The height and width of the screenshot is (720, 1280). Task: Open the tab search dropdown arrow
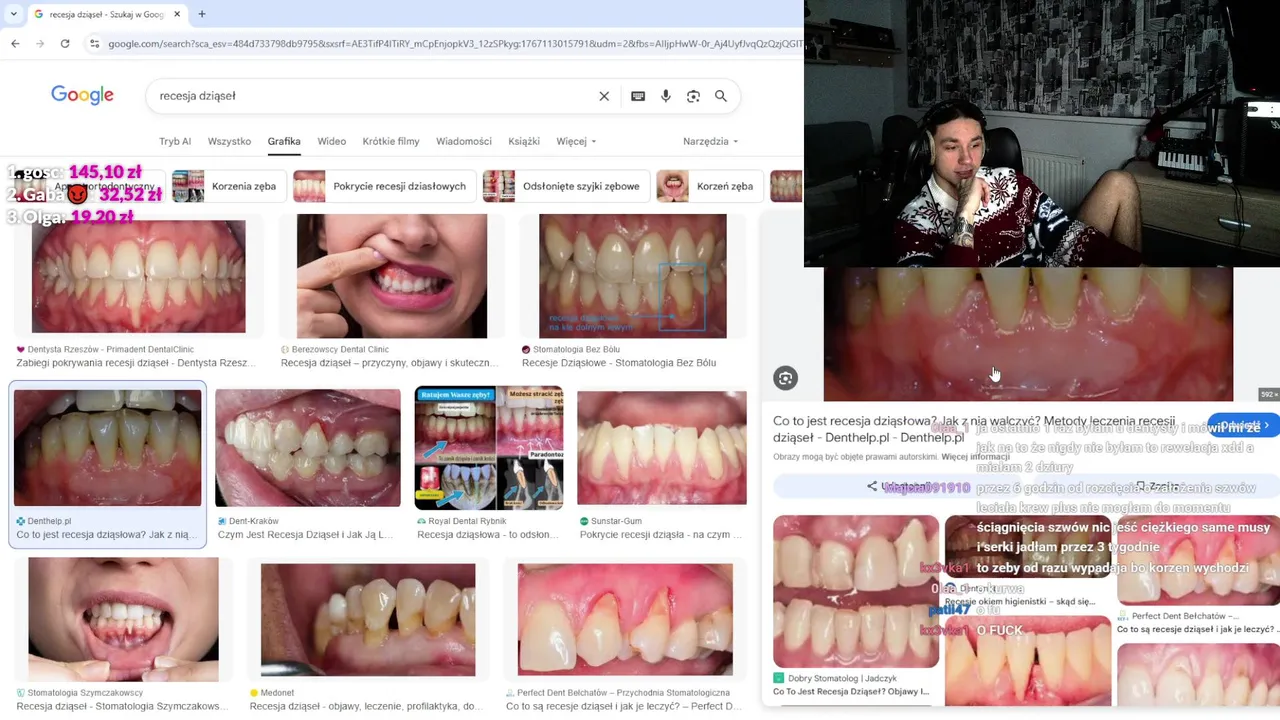pyautogui.click(x=13, y=14)
